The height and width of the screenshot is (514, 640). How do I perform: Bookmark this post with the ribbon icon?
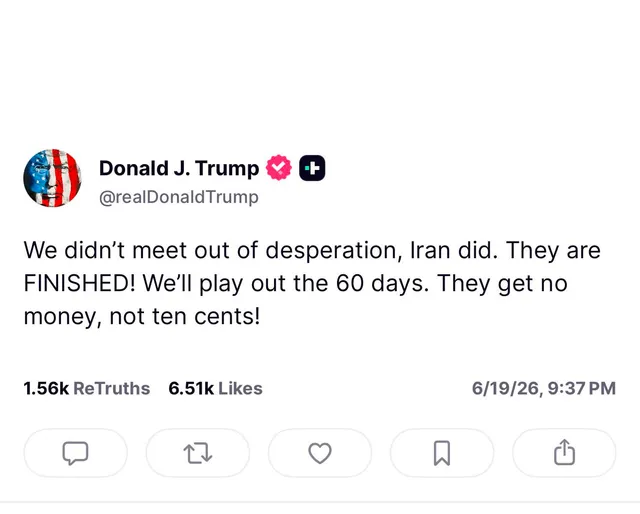tap(442, 453)
